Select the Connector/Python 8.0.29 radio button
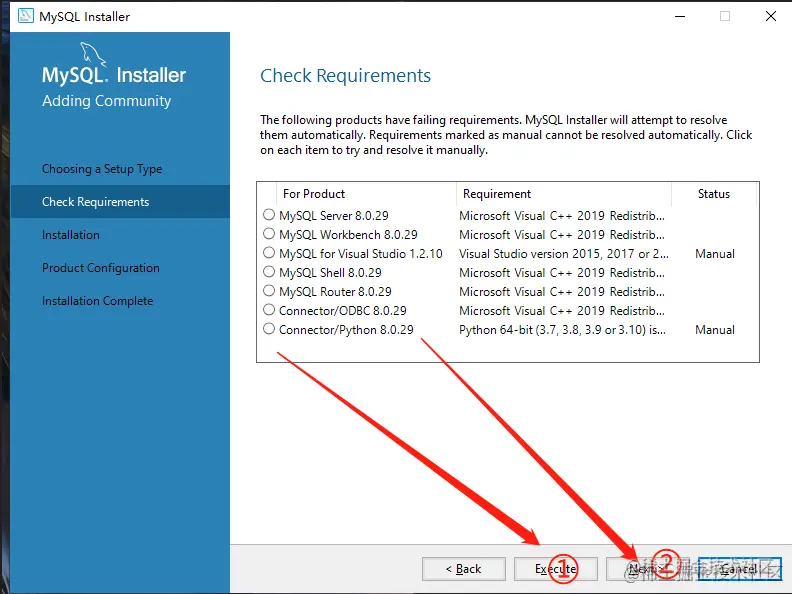Image resolution: width=792 pixels, height=594 pixels. pos(269,329)
